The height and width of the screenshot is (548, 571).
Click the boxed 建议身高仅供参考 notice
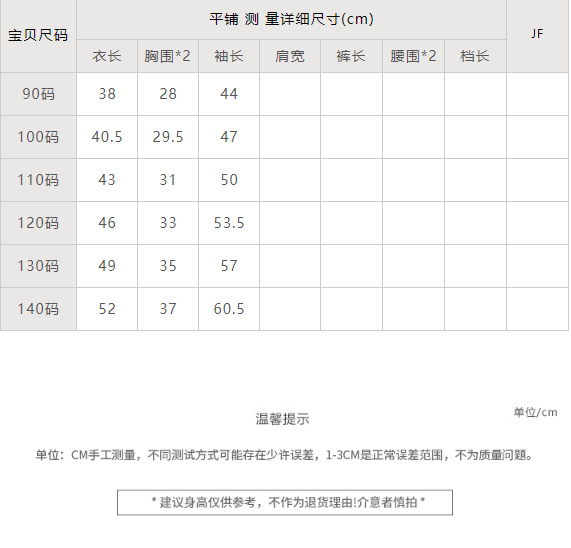pyautogui.click(x=285, y=502)
